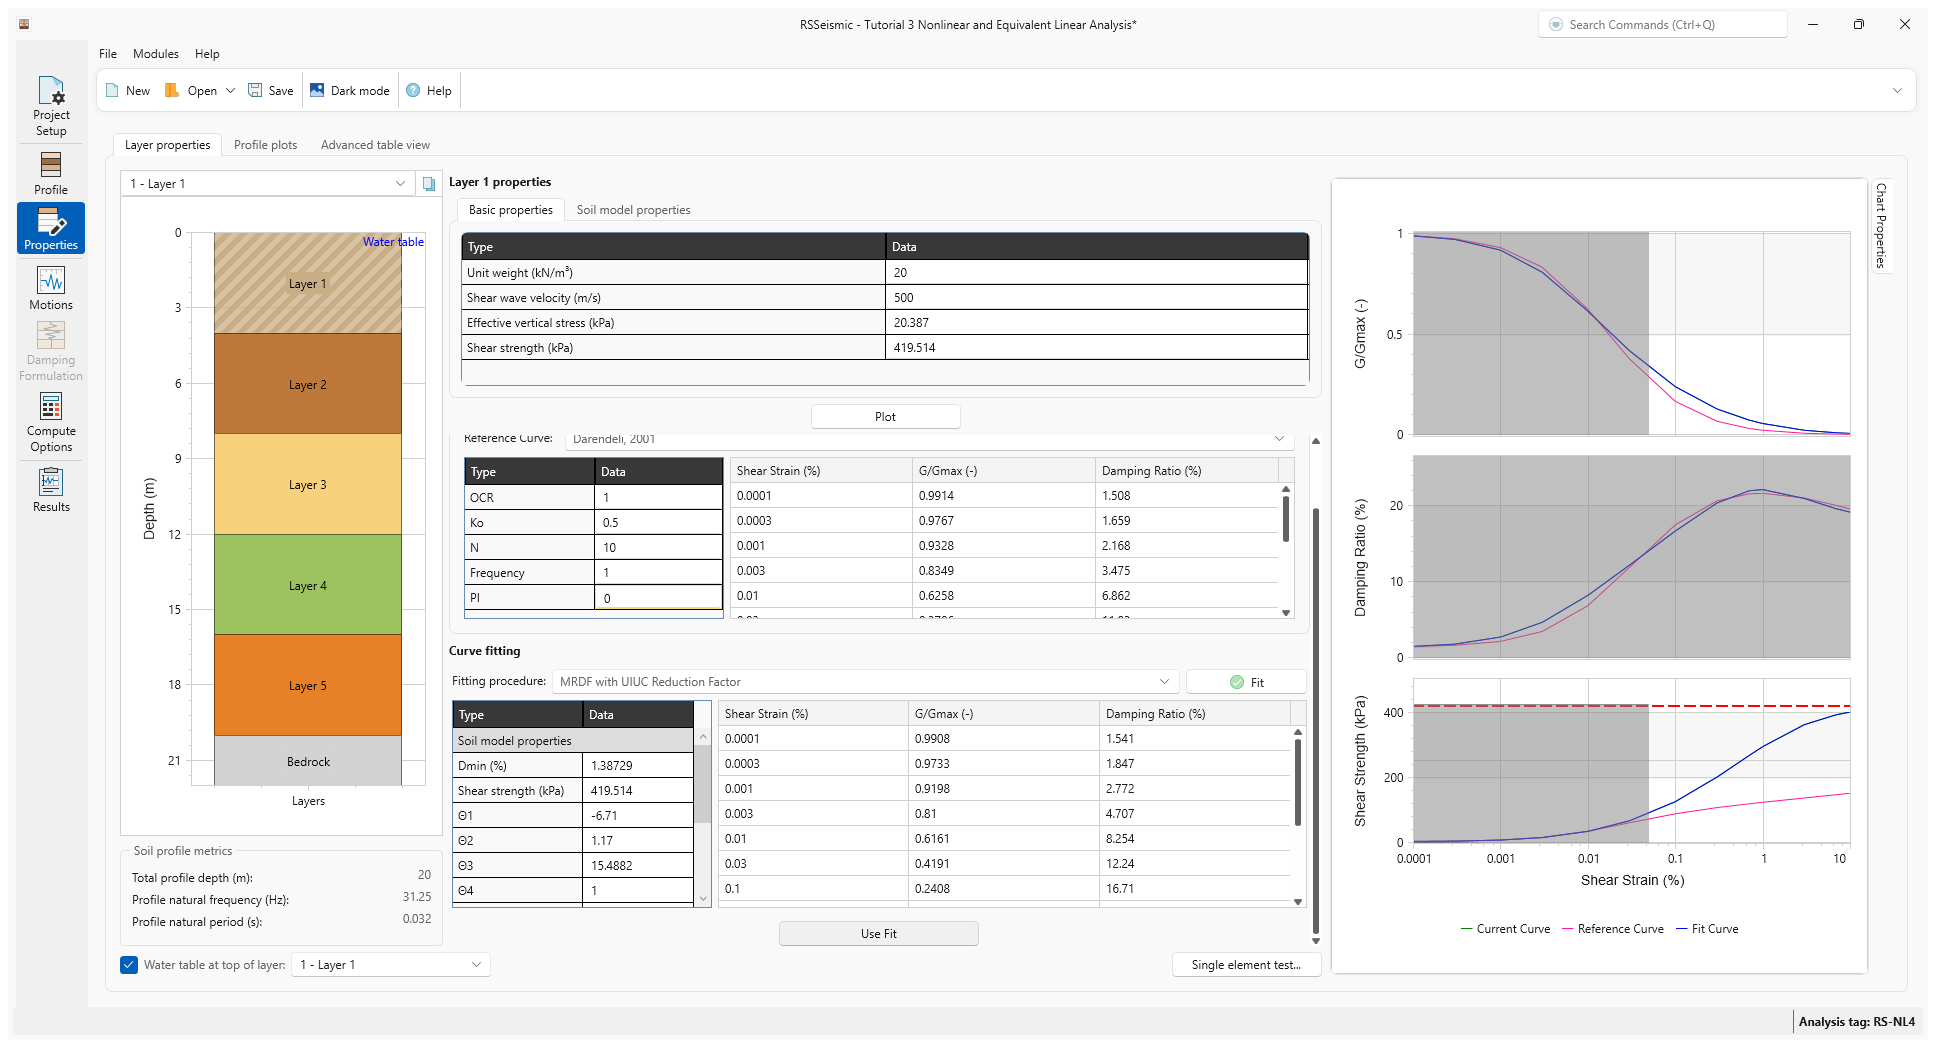Open the water table layer dropdown
The height and width of the screenshot is (1048, 1936).
390,965
